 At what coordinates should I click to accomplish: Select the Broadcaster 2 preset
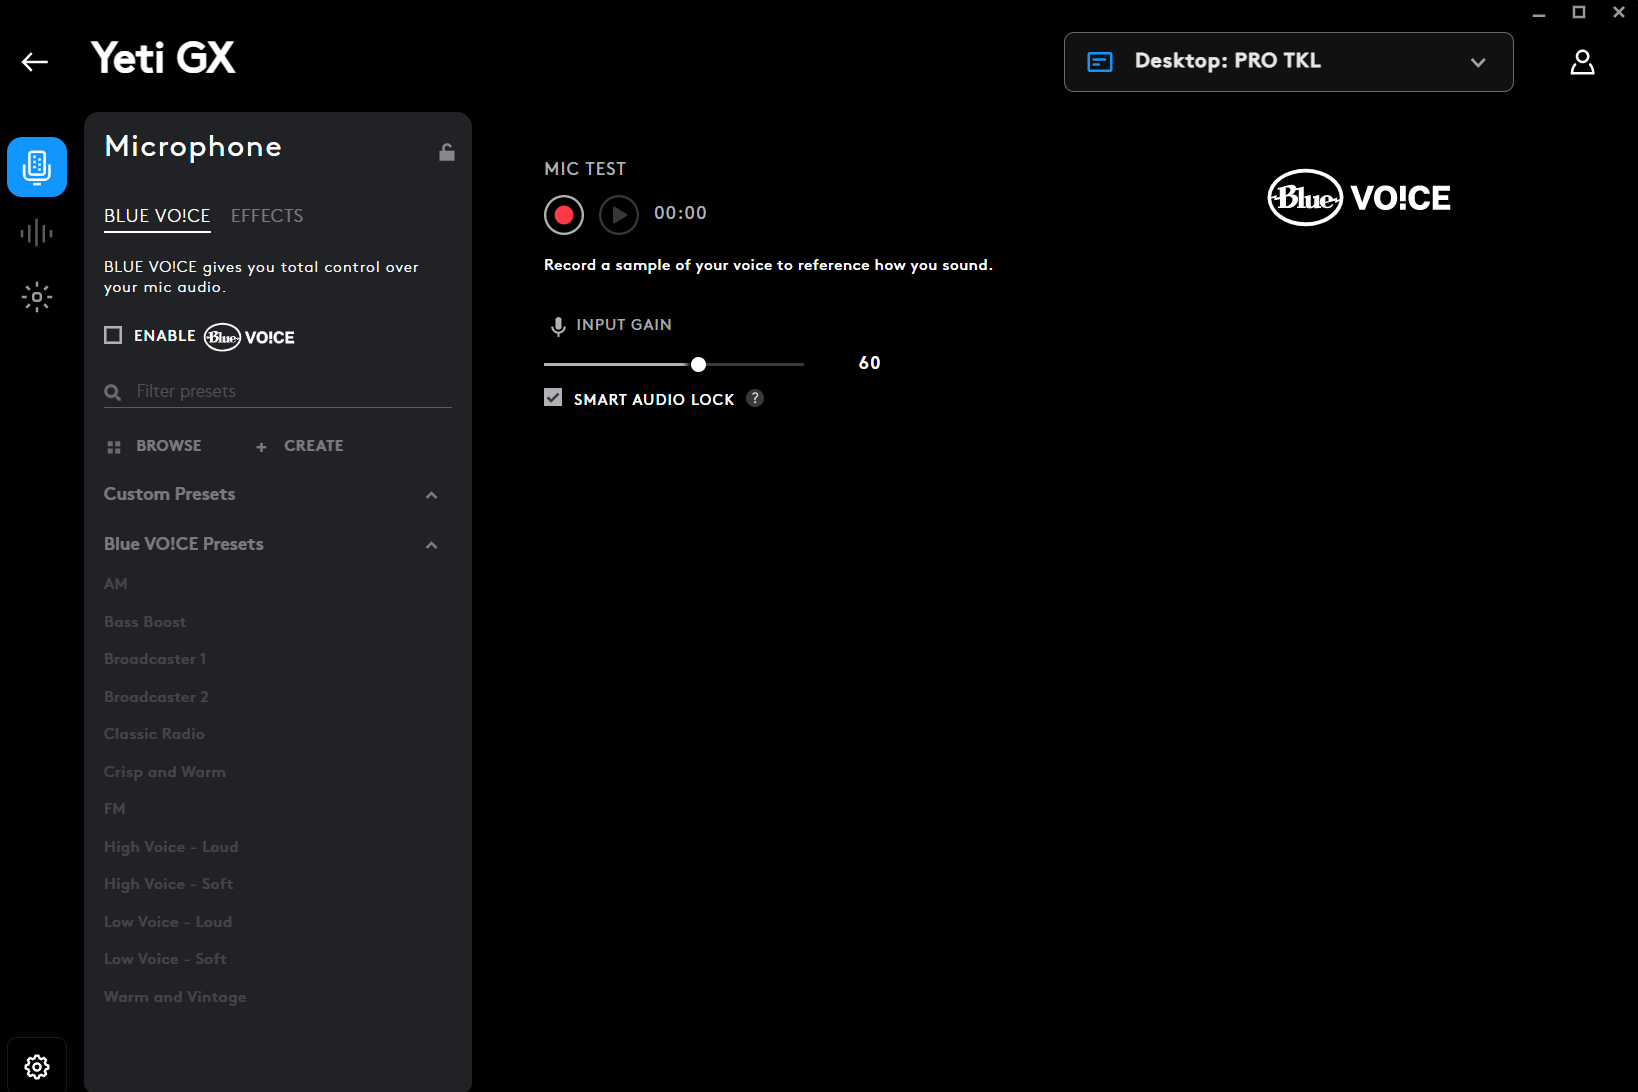[x=156, y=697]
